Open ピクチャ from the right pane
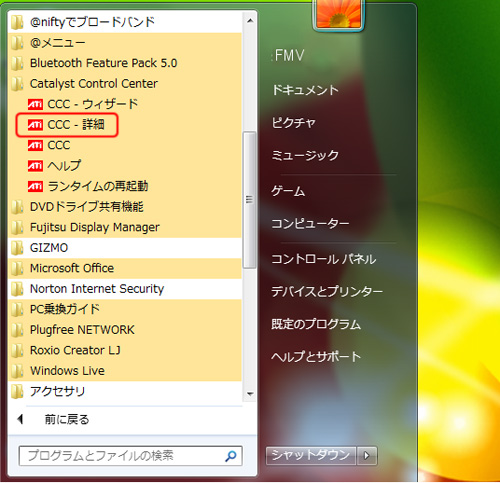This screenshot has height=483, width=500. coord(293,123)
